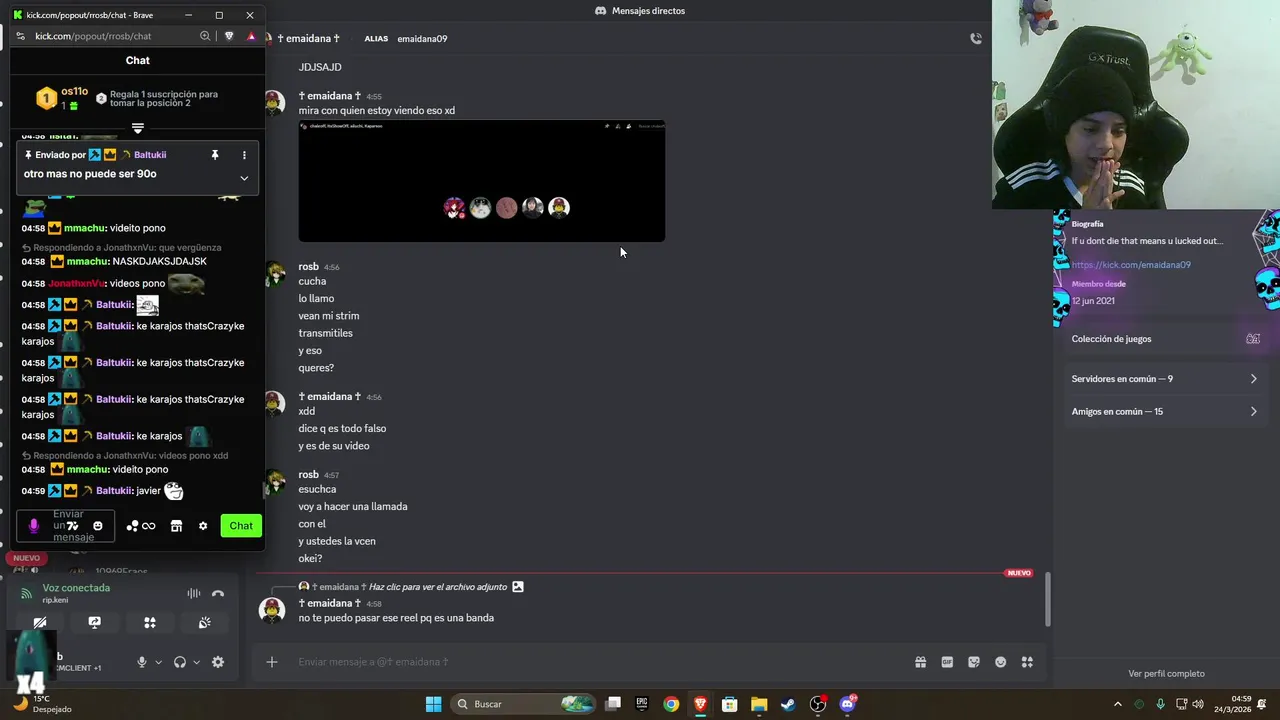Send message with green Chat button
Screen dimensions: 1280x720
[241, 526]
